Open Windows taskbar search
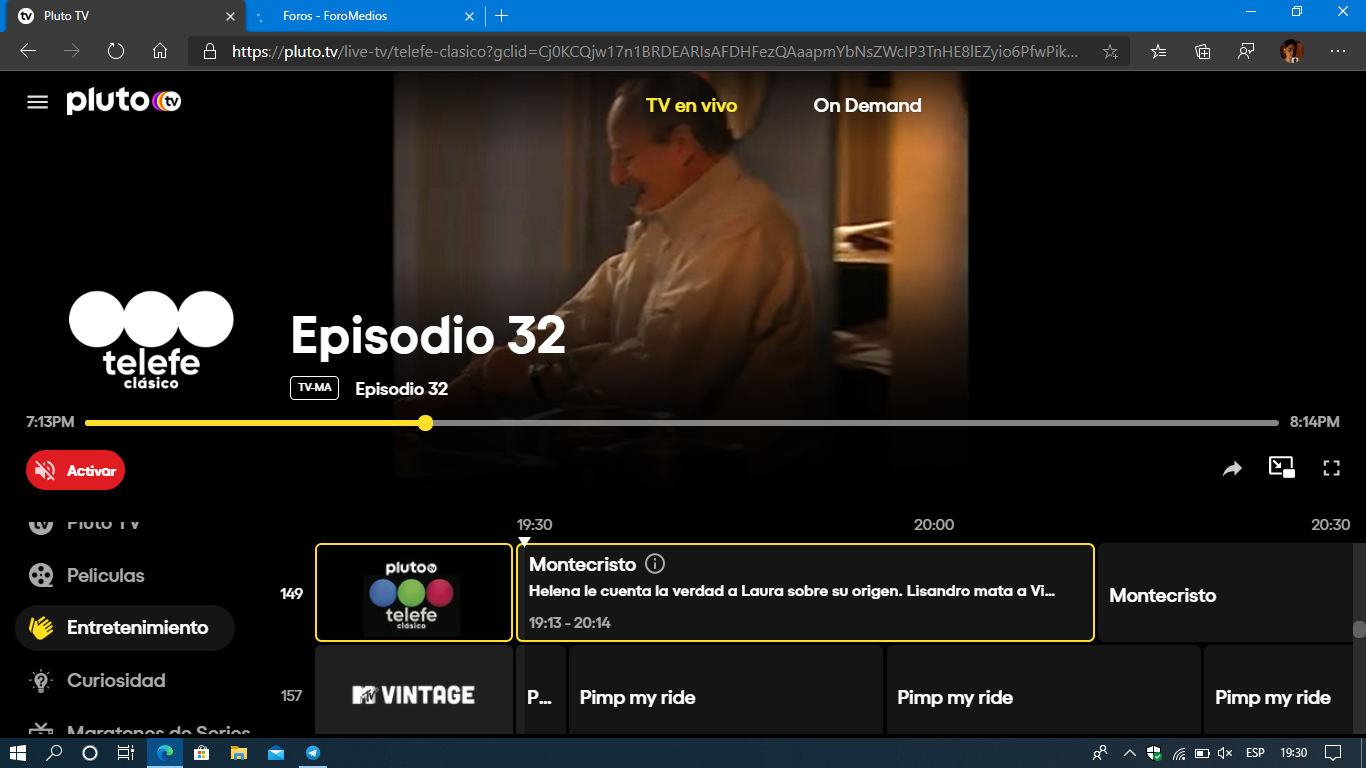 55,753
